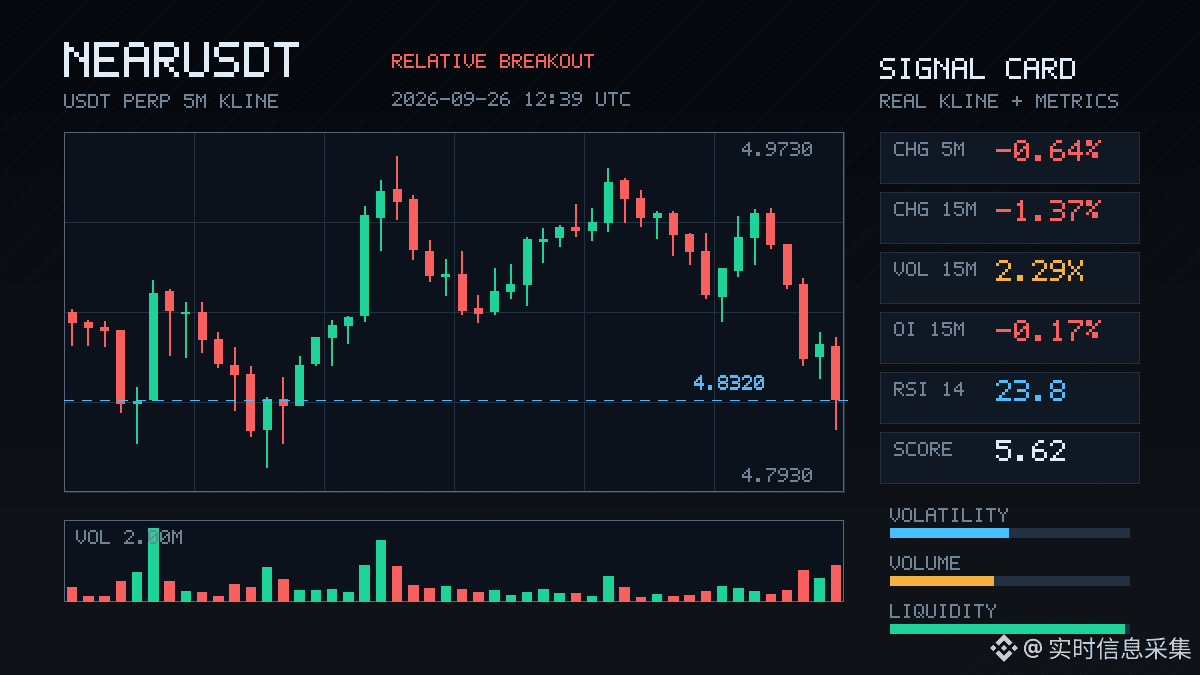
Task: Click the 4.8320 current price label
Action: [728, 383]
